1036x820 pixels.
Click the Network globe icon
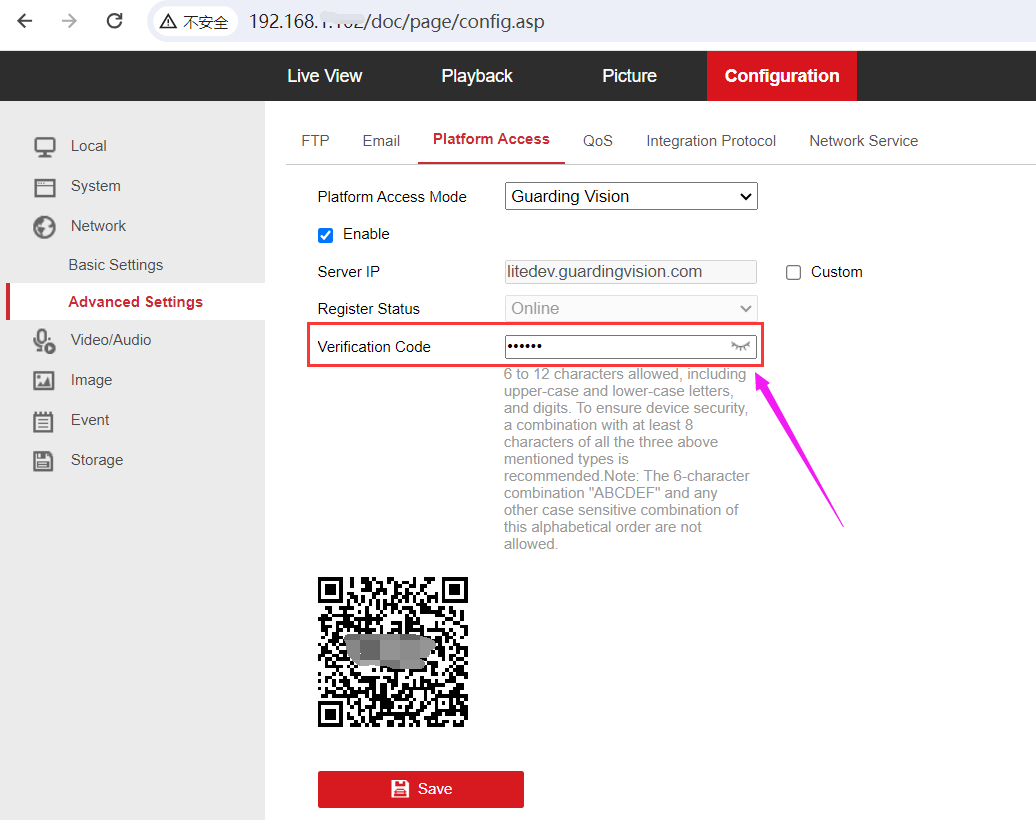44,227
